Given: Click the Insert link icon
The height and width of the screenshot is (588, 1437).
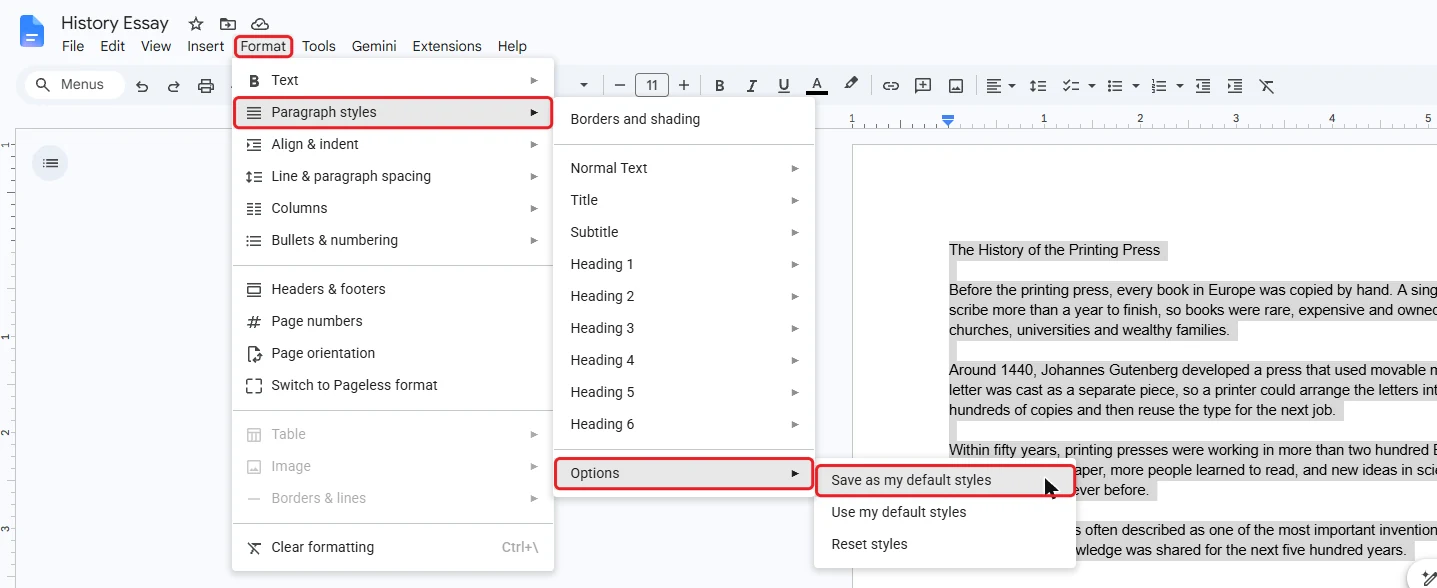Looking at the screenshot, I should pyautogui.click(x=890, y=86).
